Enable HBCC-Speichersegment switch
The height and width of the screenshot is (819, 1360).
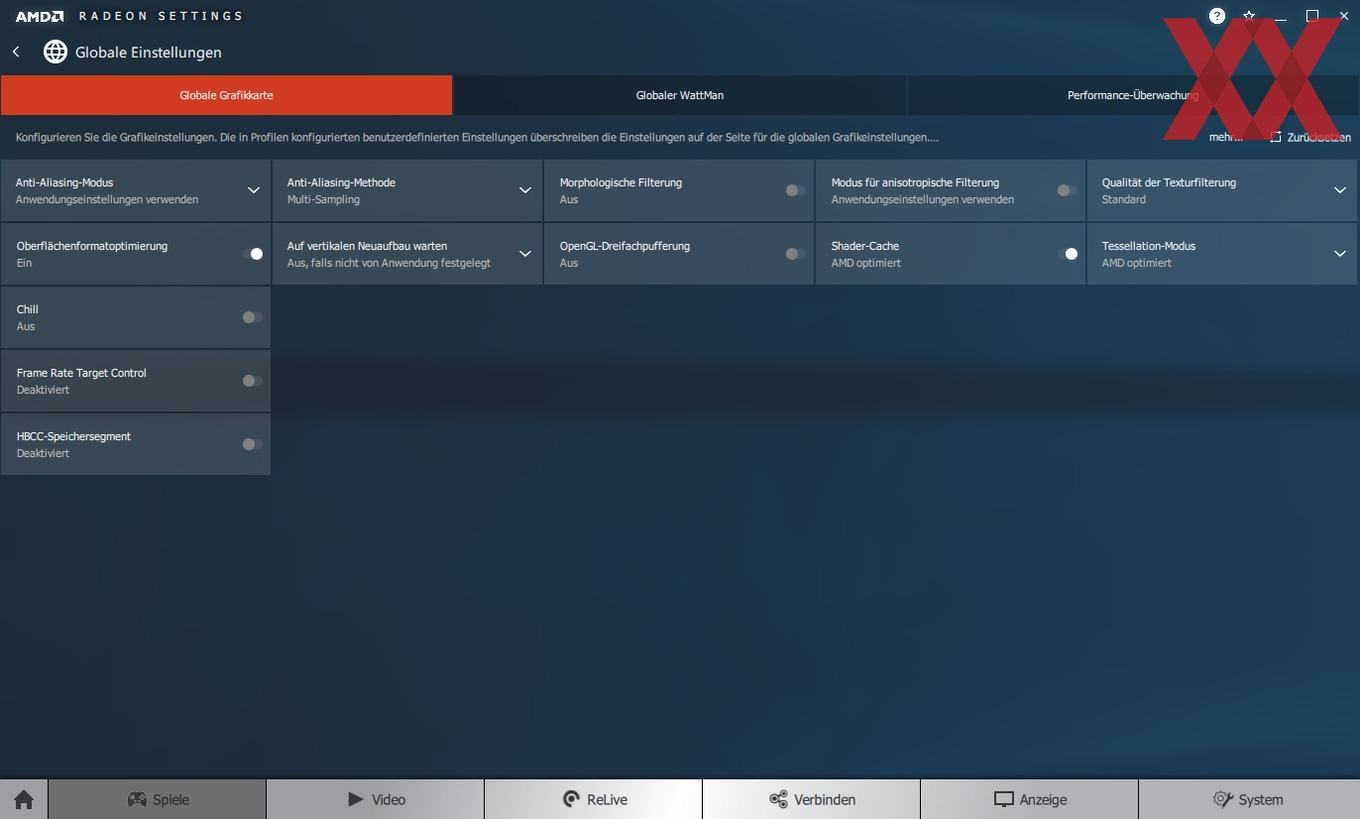(x=252, y=444)
